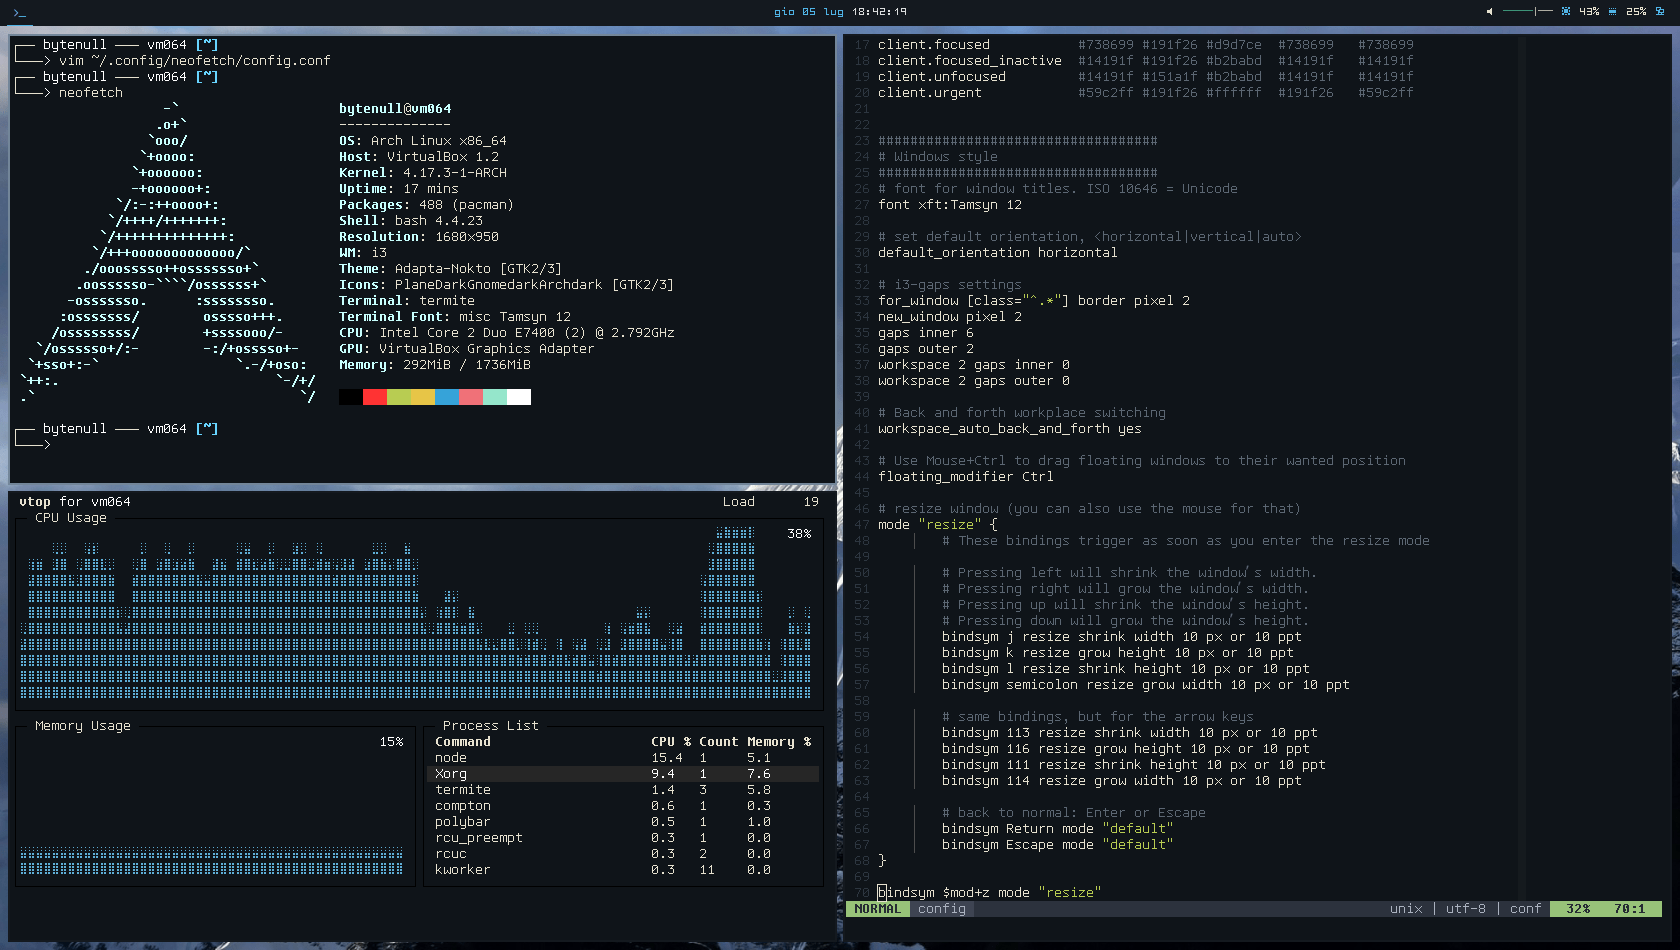Screen dimensions: 1680x950
Task: Click the memory icon beside 25%
Action: point(1612,12)
